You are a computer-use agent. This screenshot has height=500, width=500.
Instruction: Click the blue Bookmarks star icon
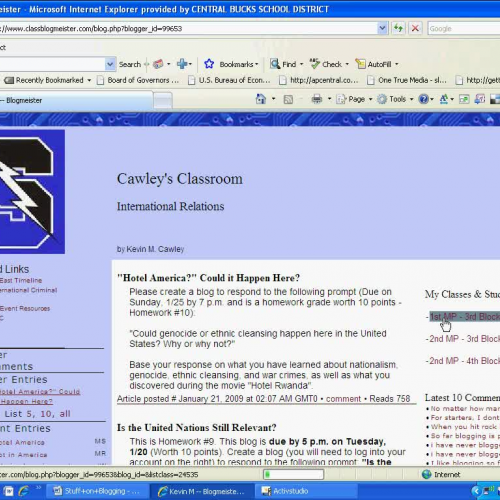[x=209, y=64]
